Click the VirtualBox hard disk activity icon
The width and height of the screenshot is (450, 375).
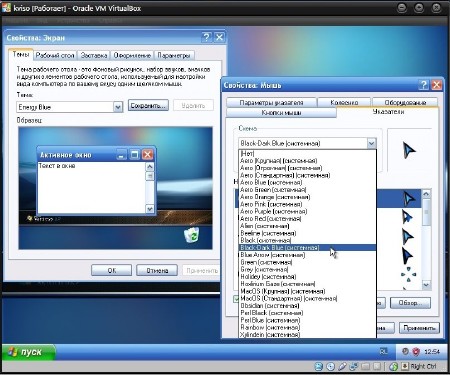[319, 366]
